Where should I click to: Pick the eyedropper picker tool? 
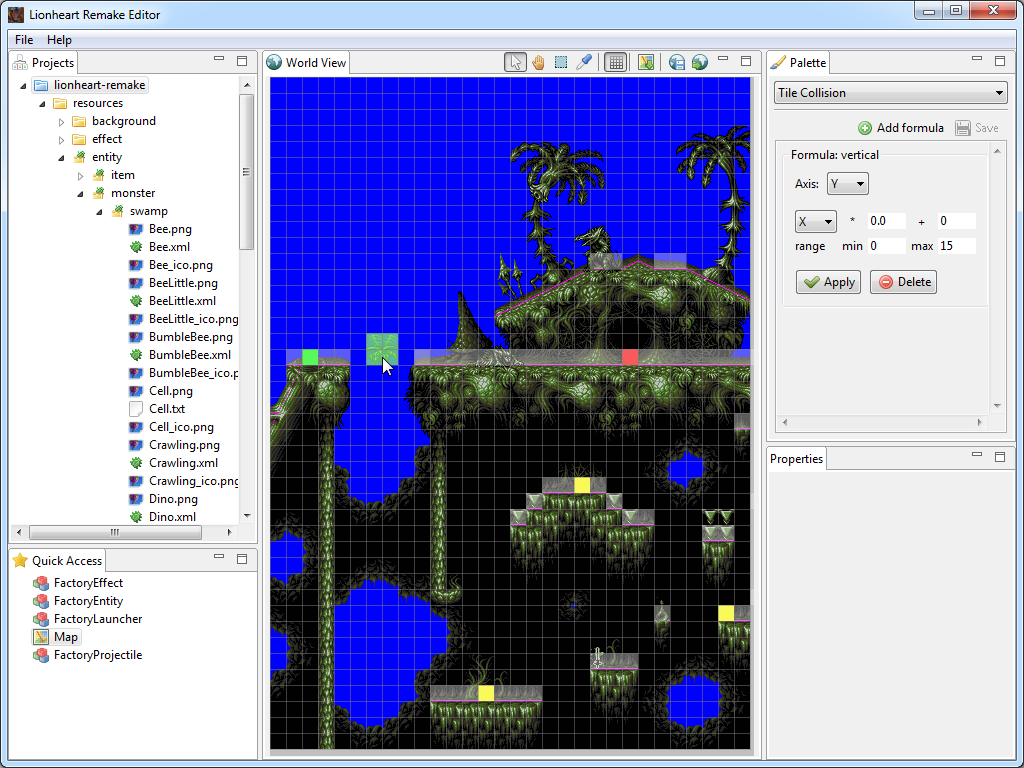coord(583,63)
